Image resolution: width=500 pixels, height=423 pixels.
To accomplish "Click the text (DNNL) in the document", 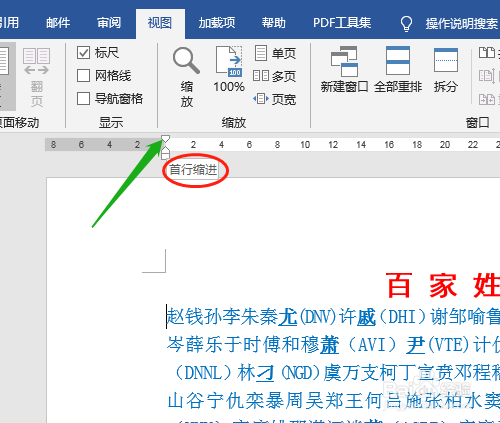I will pos(203,373).
